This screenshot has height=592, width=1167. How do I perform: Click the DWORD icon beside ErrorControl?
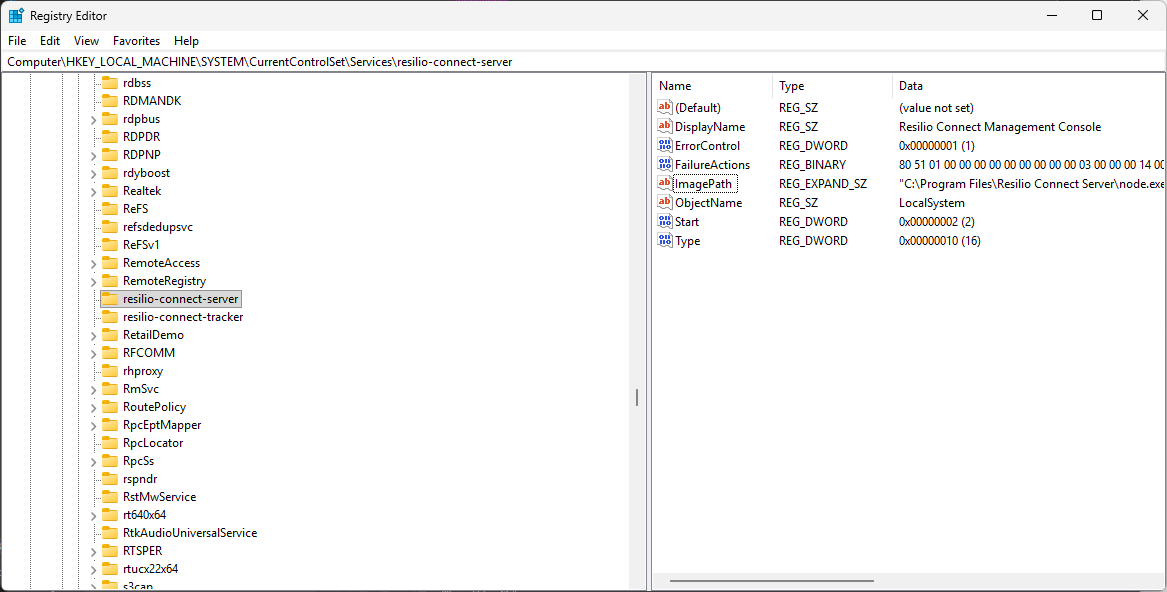pos(665,146)
